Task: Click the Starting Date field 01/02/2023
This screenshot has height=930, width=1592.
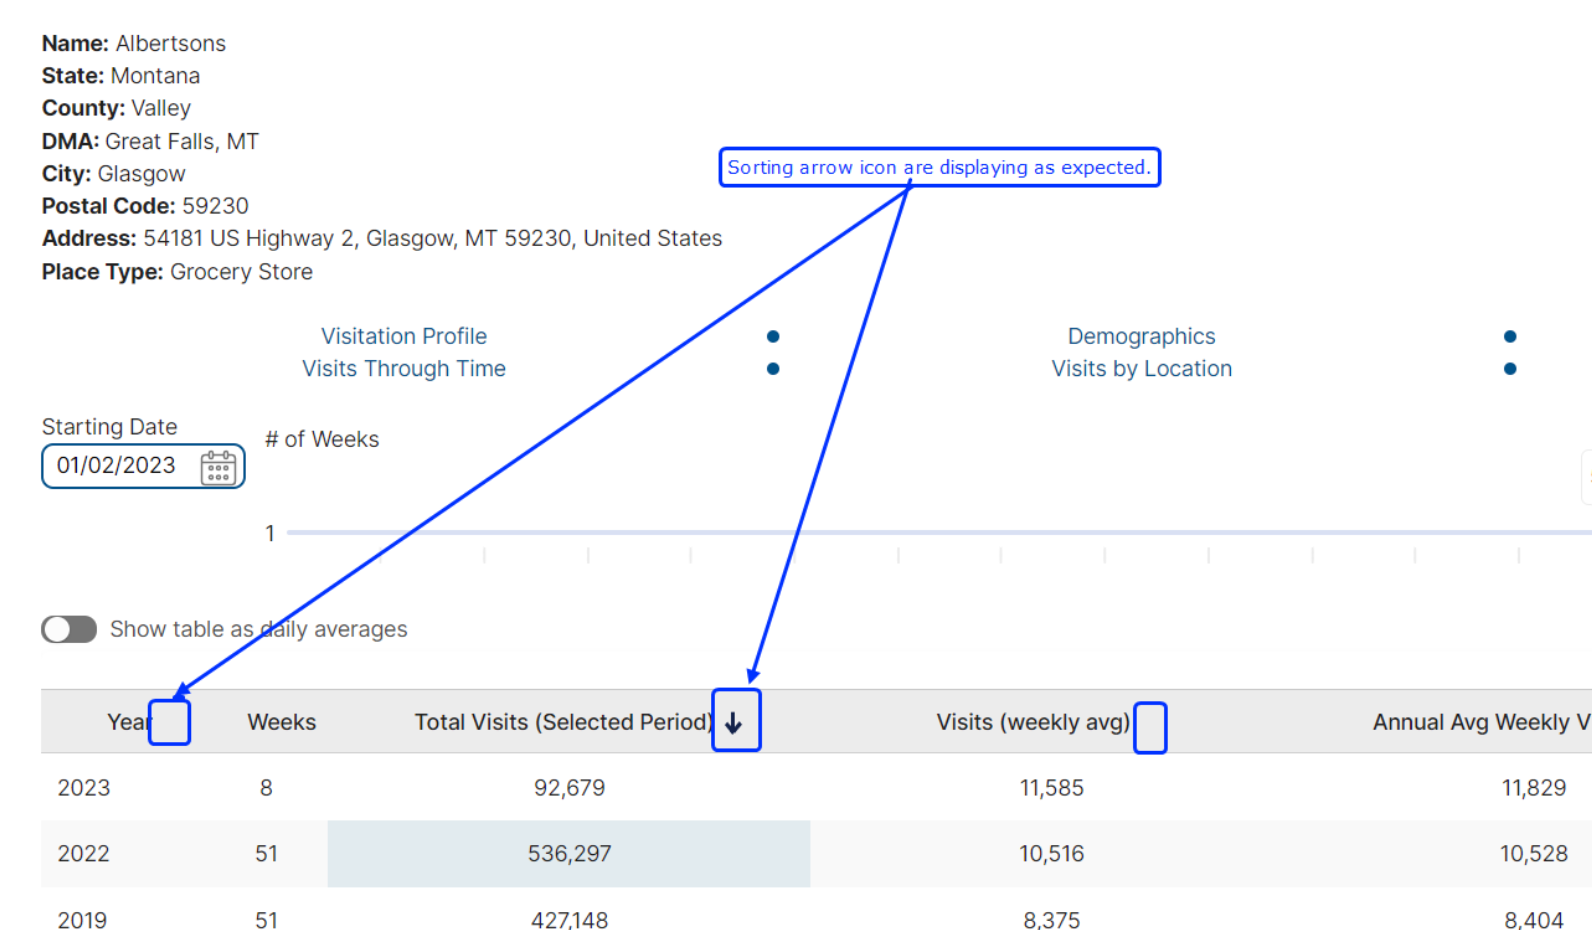Action: (x=116, y=466)
